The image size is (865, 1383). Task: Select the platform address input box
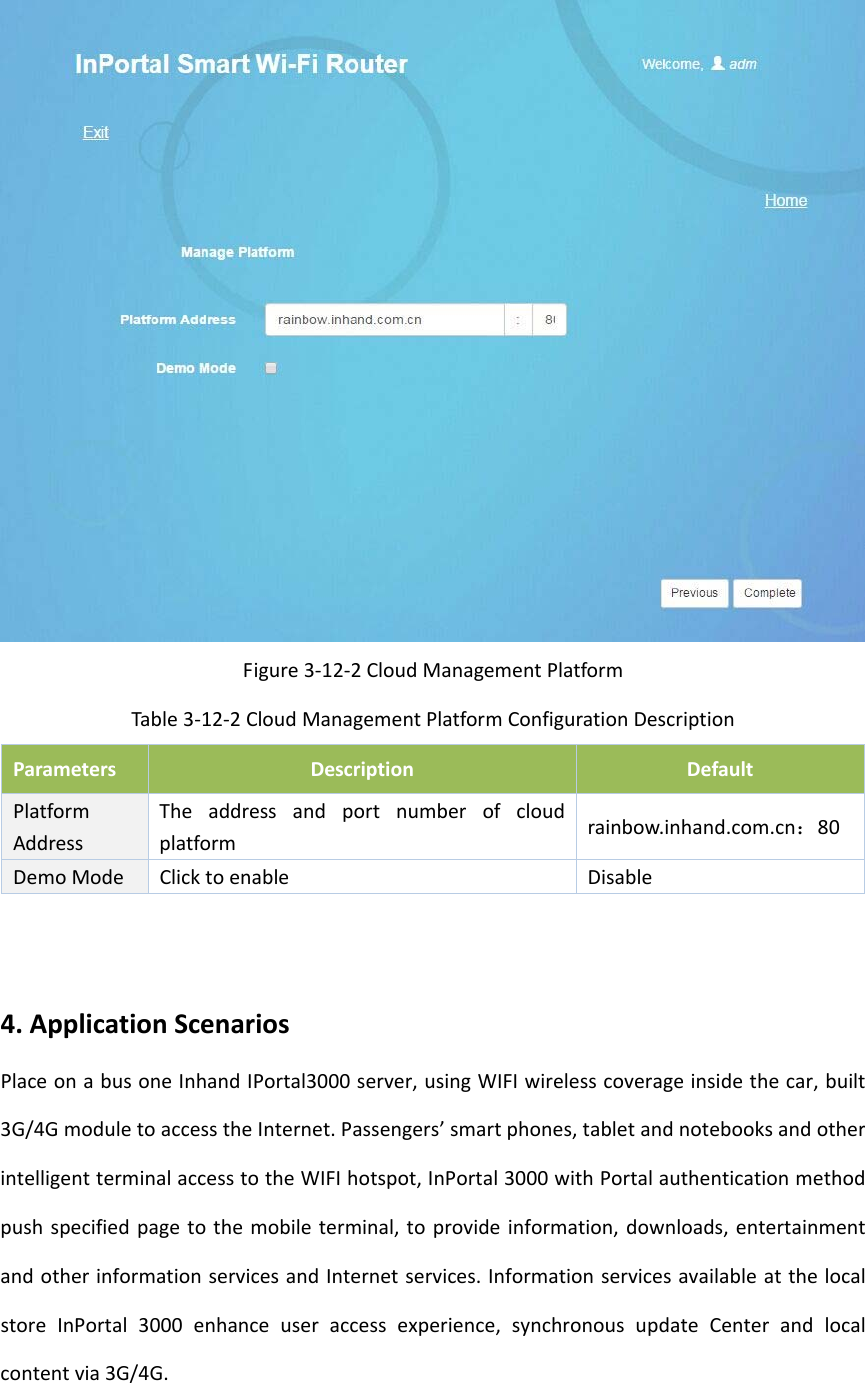(x=385, y=319)
